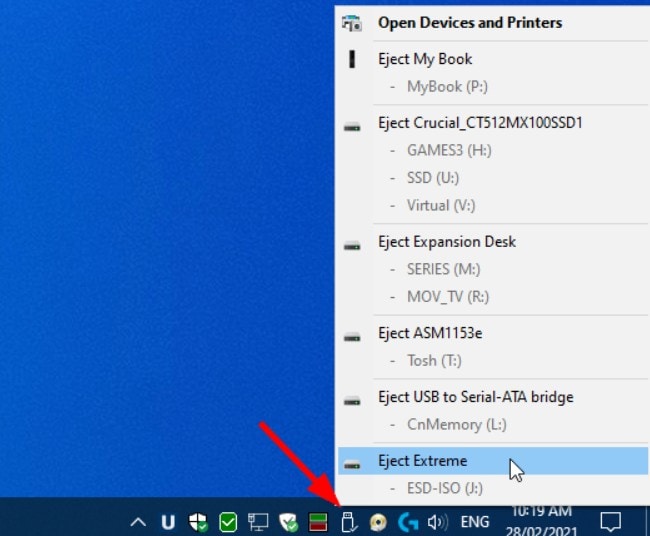
Task: Open Logitech G tray icon
Action: click(x=408, y=522)
